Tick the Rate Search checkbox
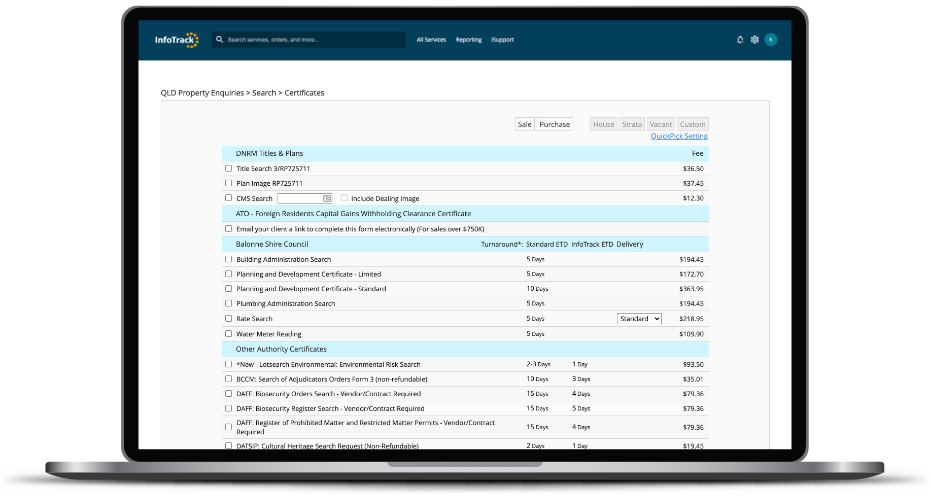 click(229, 318)
